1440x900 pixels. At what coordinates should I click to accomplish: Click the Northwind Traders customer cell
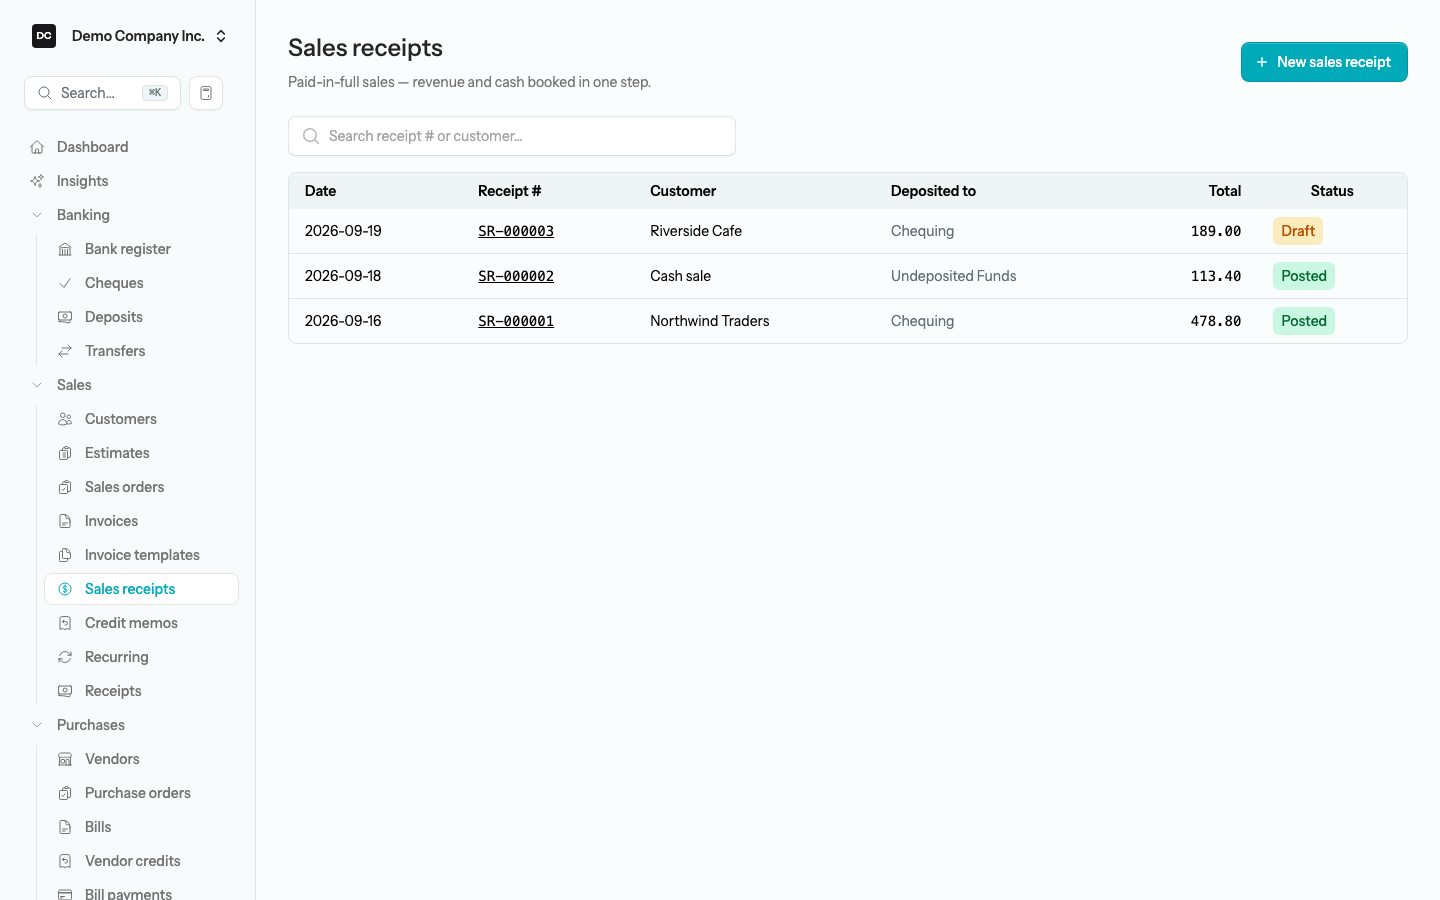coord(710,321)
